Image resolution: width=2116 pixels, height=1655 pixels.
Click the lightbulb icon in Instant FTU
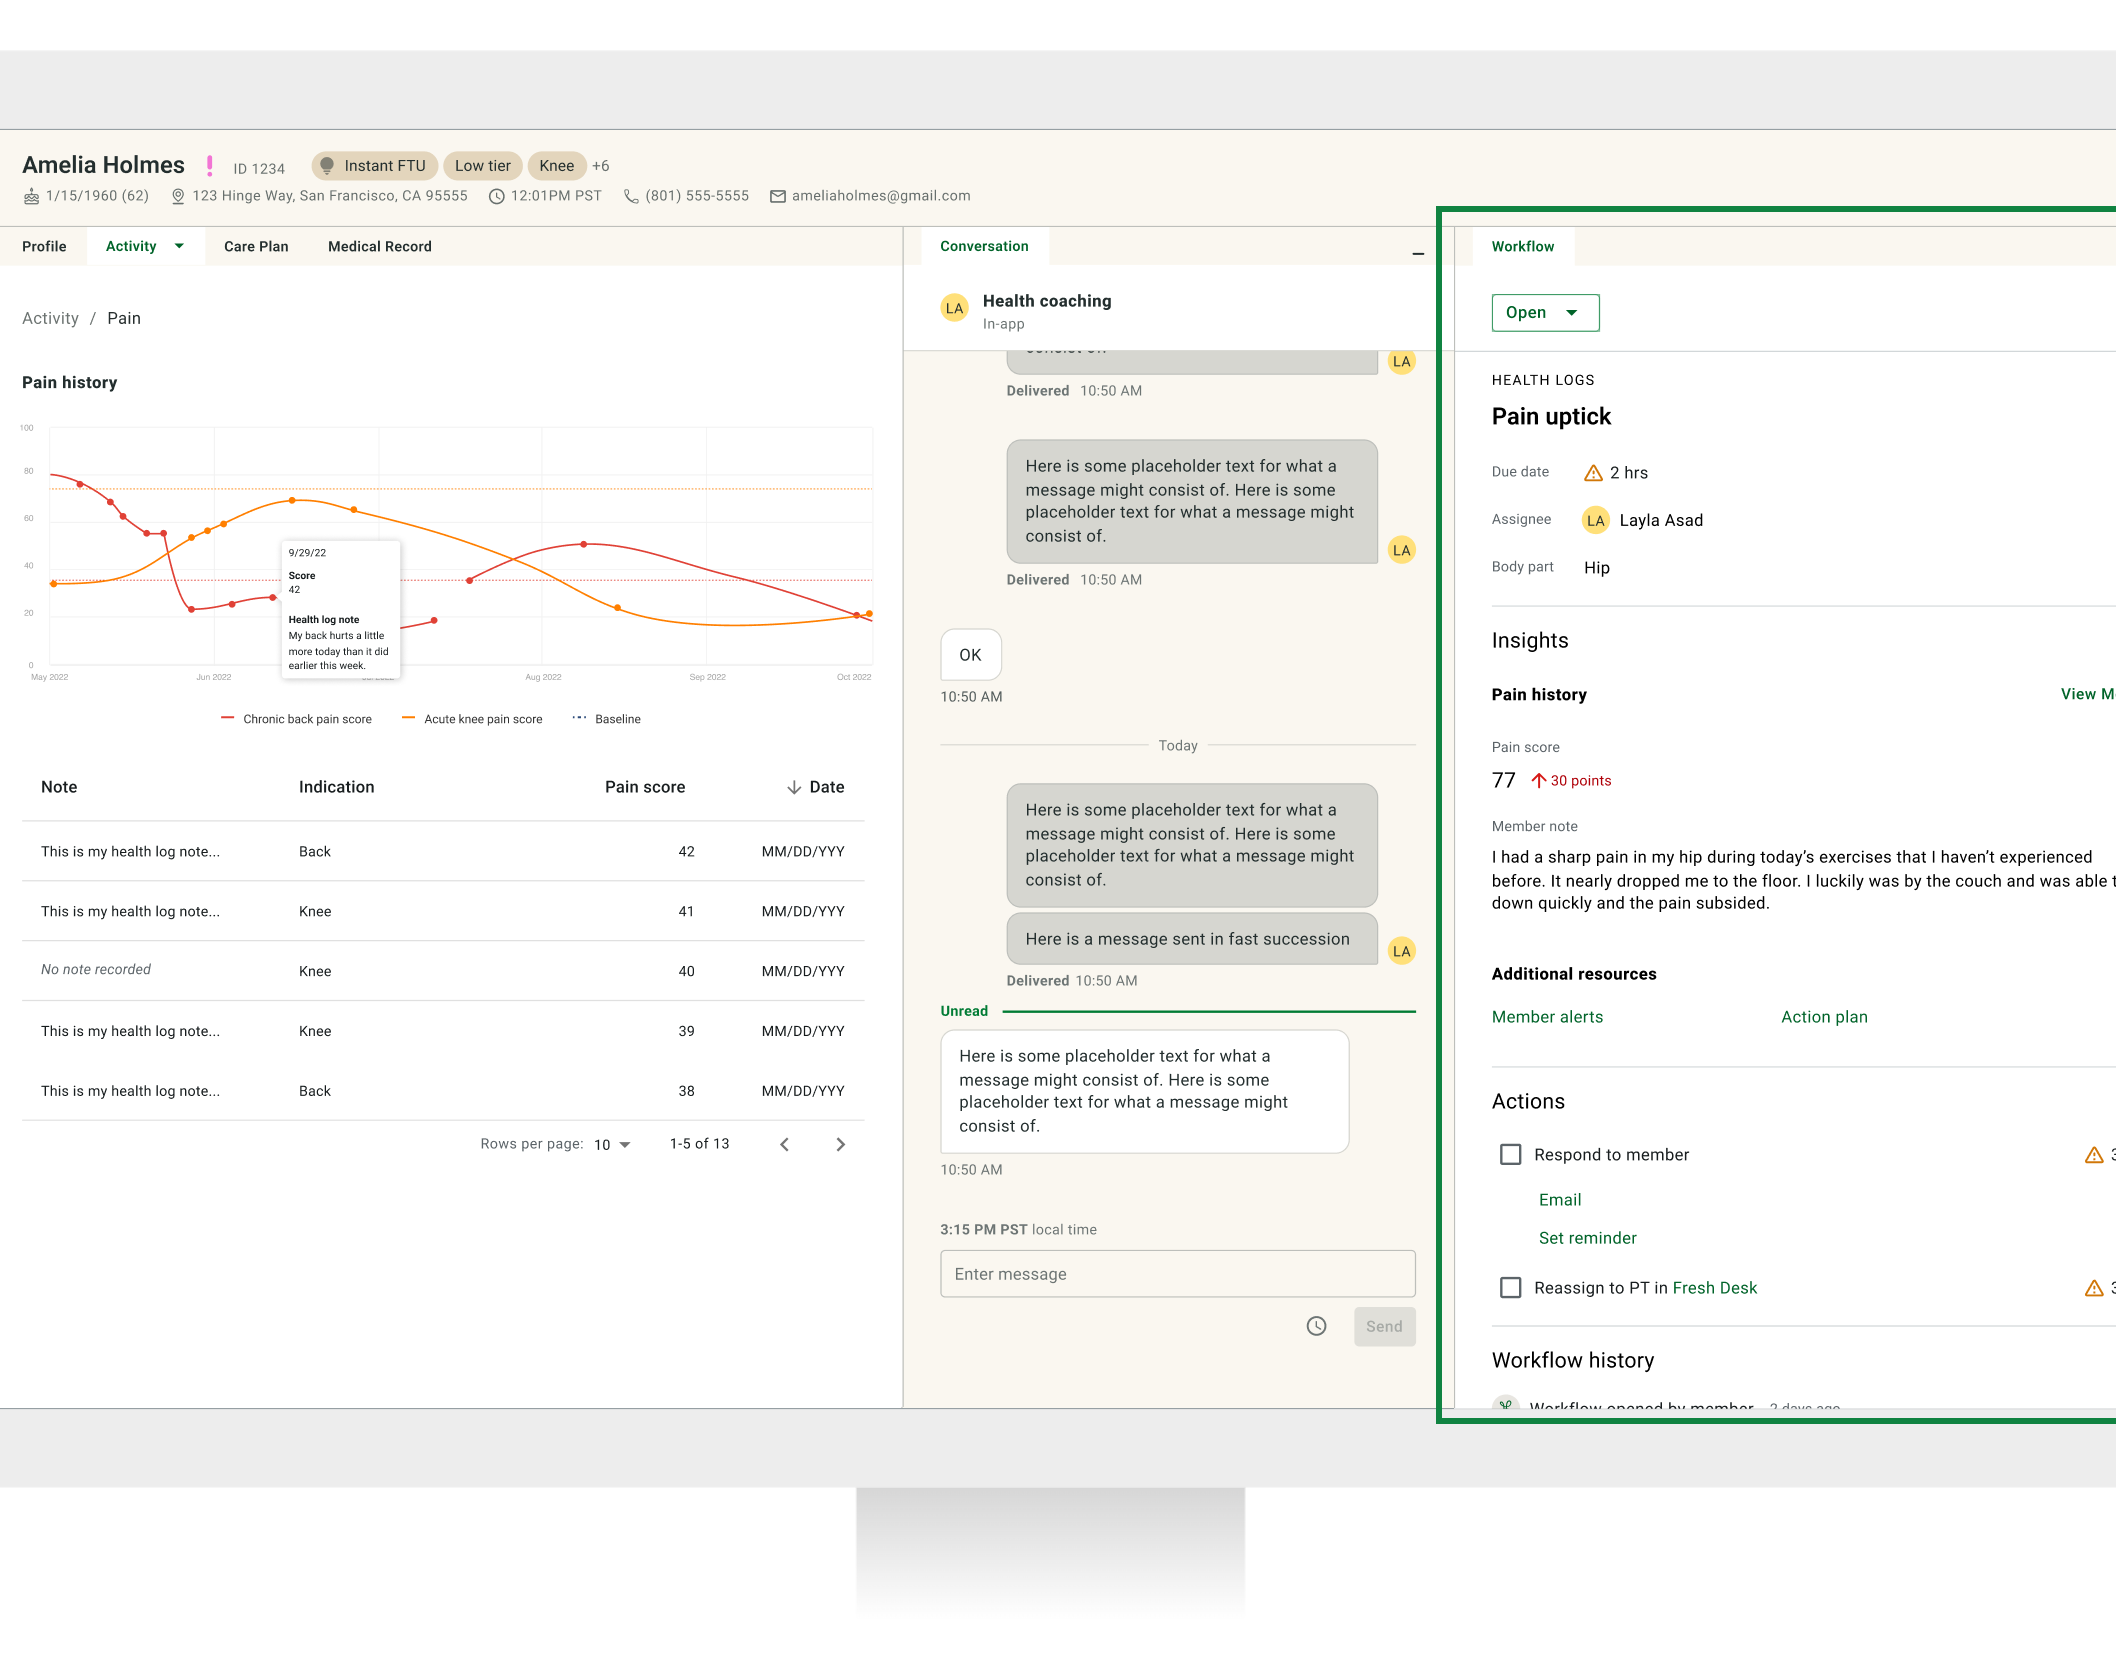click(x=327, y=166)
